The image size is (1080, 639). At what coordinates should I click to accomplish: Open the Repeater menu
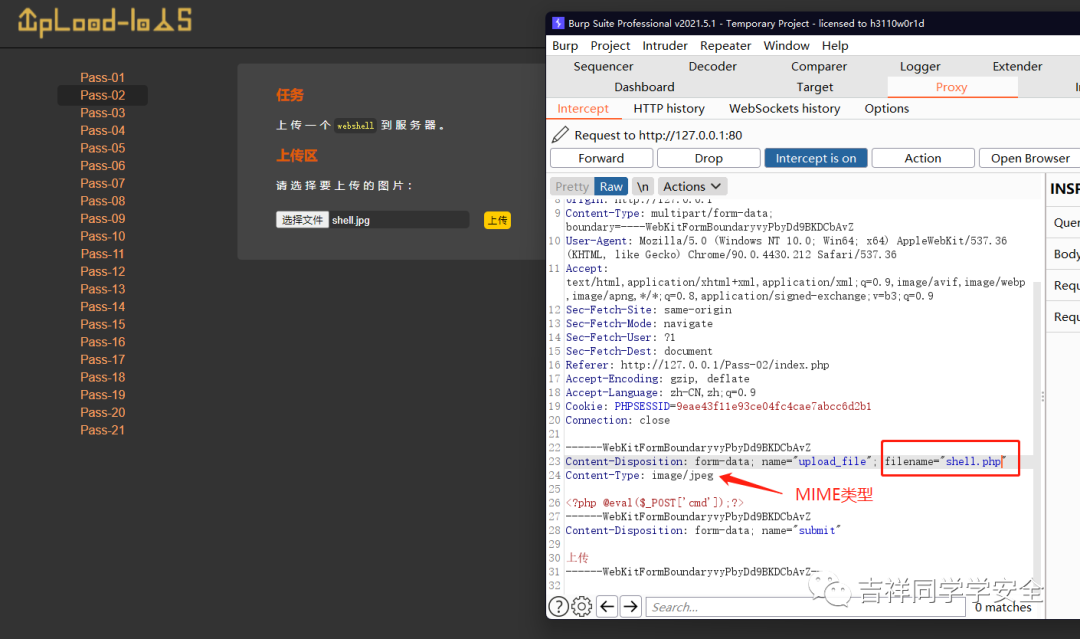725,45
